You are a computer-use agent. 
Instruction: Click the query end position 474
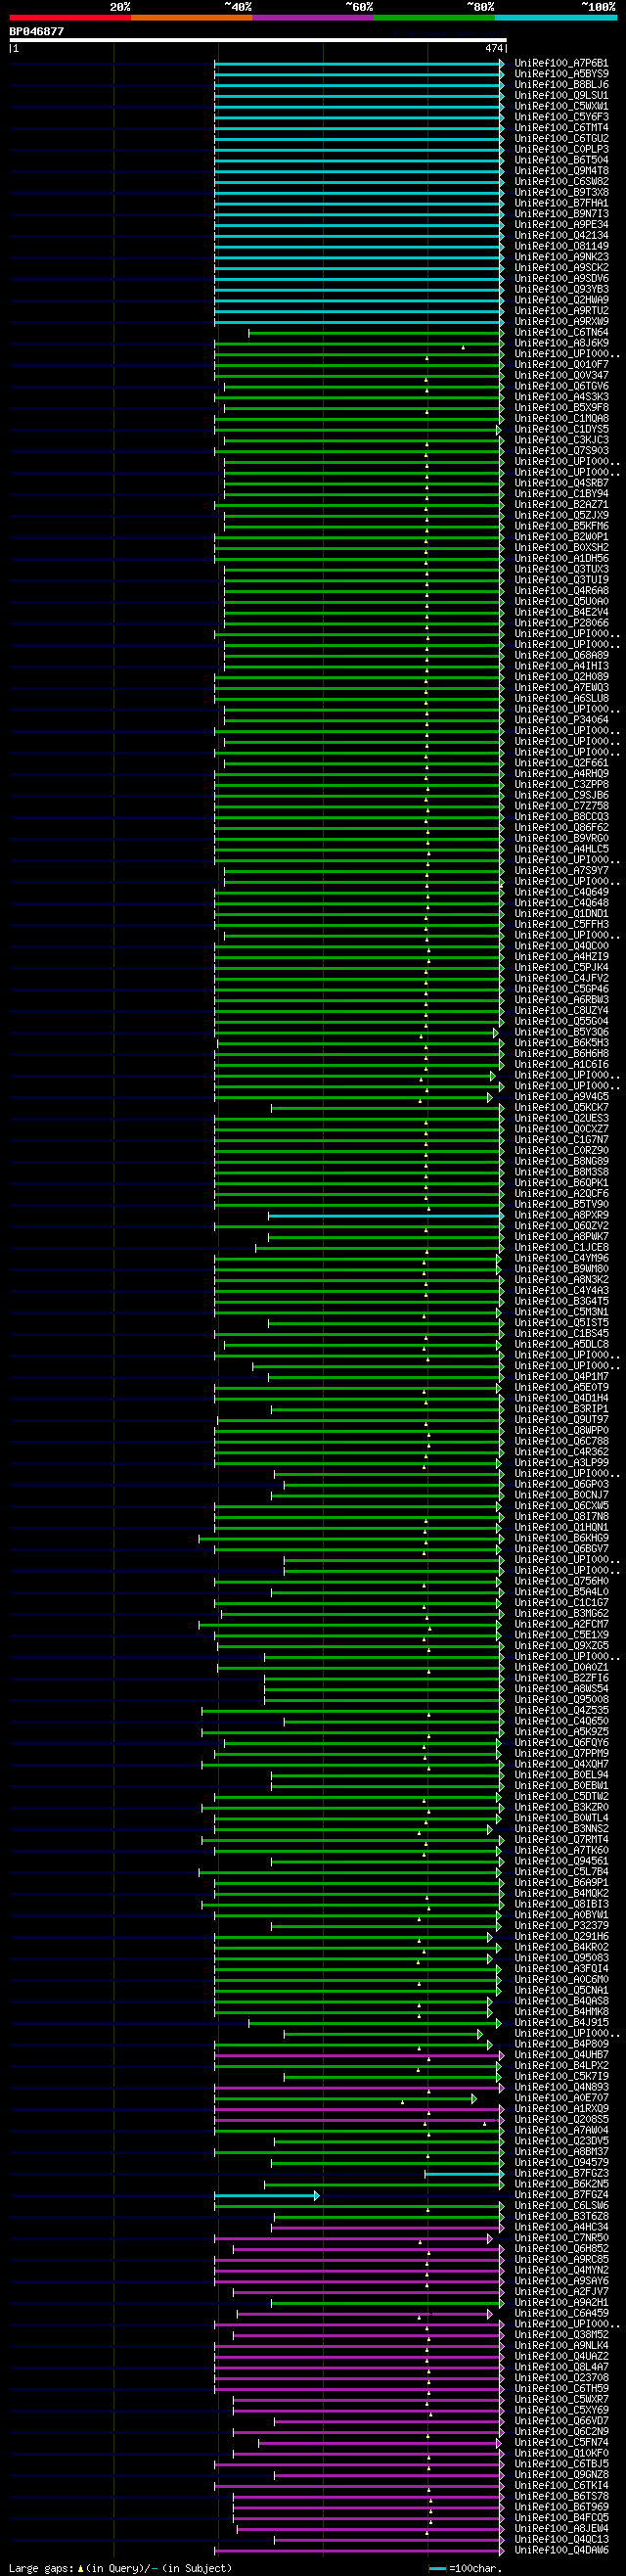494,48
